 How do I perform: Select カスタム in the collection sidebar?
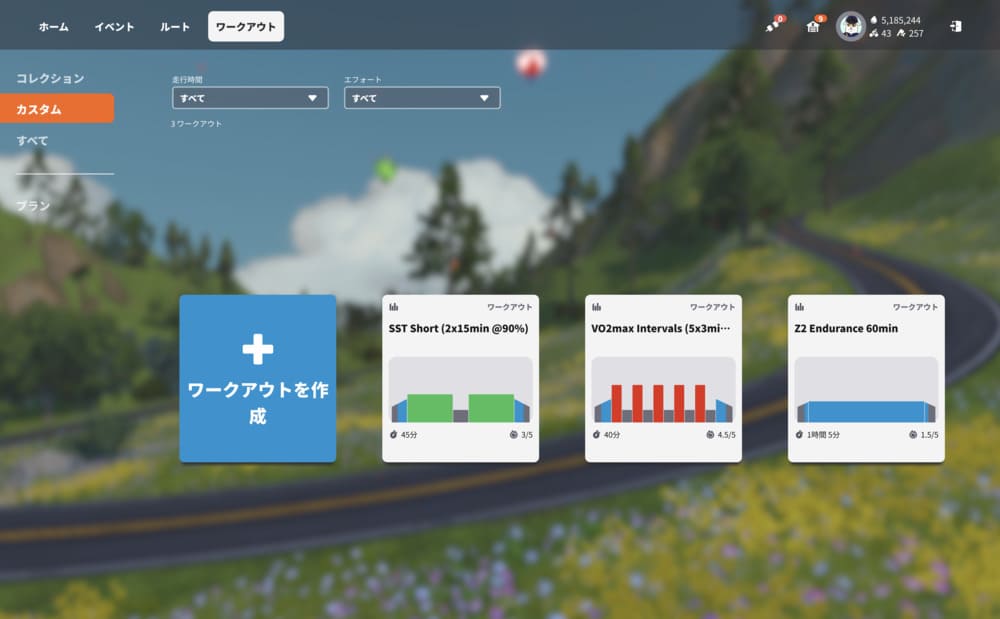click(57, 109)
